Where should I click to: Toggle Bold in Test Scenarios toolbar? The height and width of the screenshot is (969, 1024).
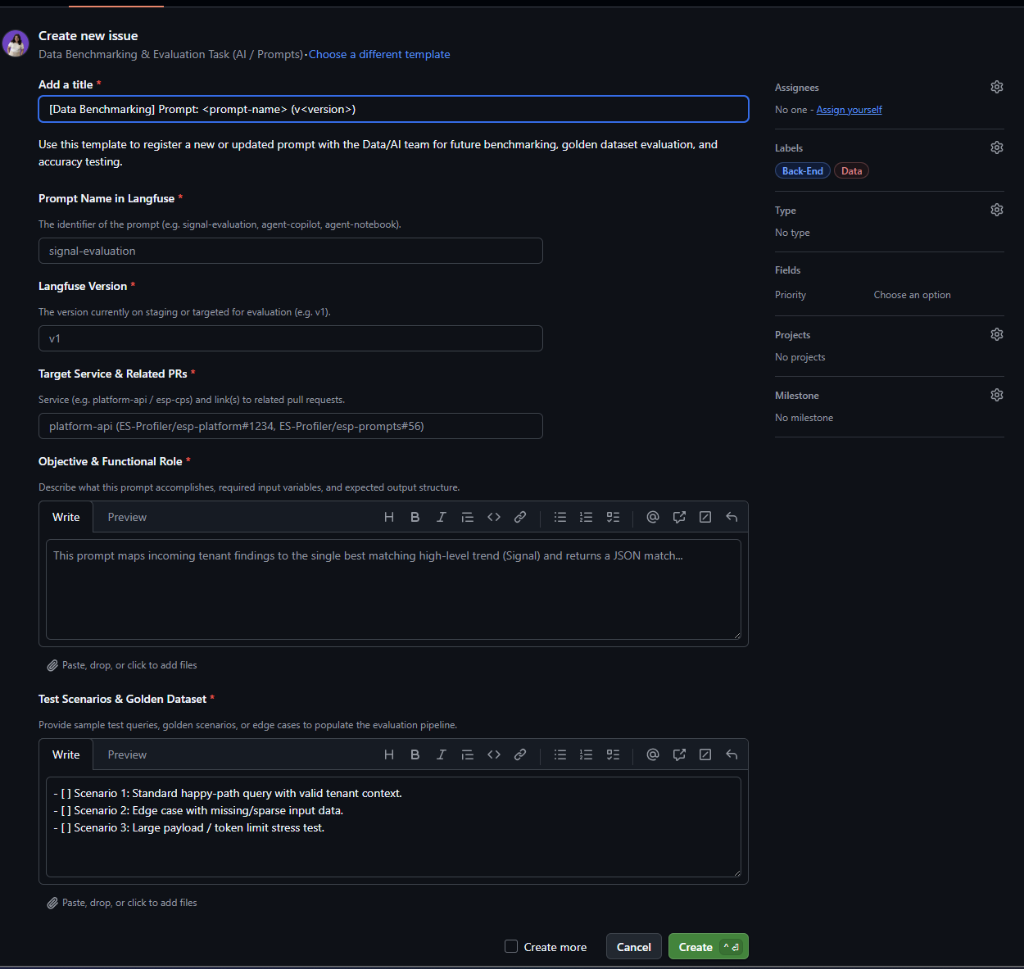click(x=415, y=755)
